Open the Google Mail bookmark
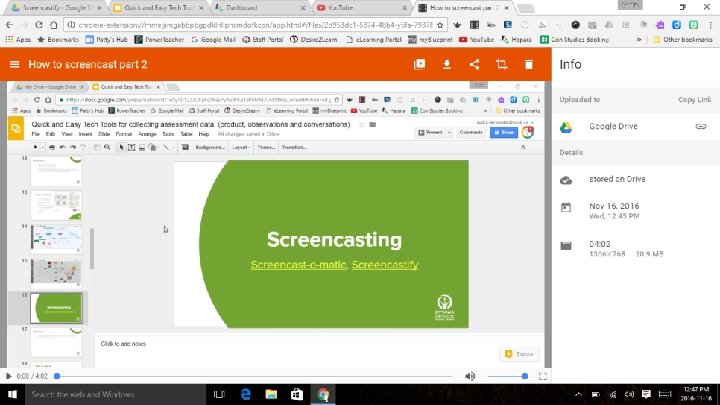Image resolution: width=720 pixels, height=405 pixels. tap(213, 39)
